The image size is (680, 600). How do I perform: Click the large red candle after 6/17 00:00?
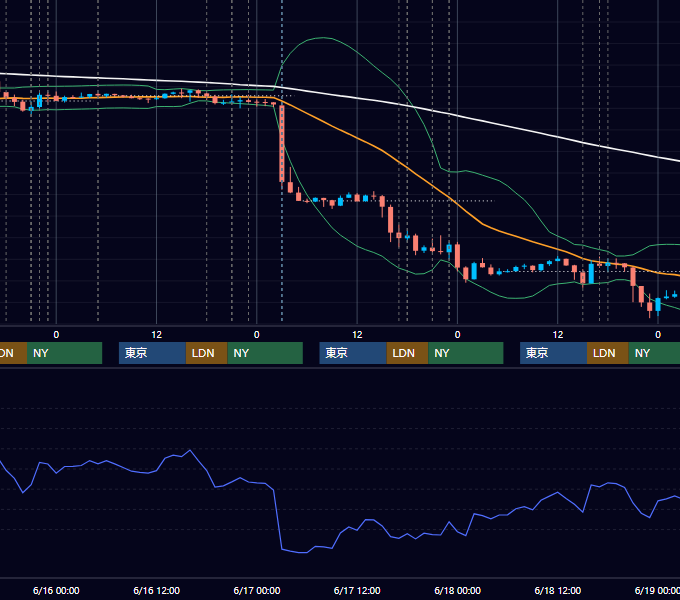[282, 143]
